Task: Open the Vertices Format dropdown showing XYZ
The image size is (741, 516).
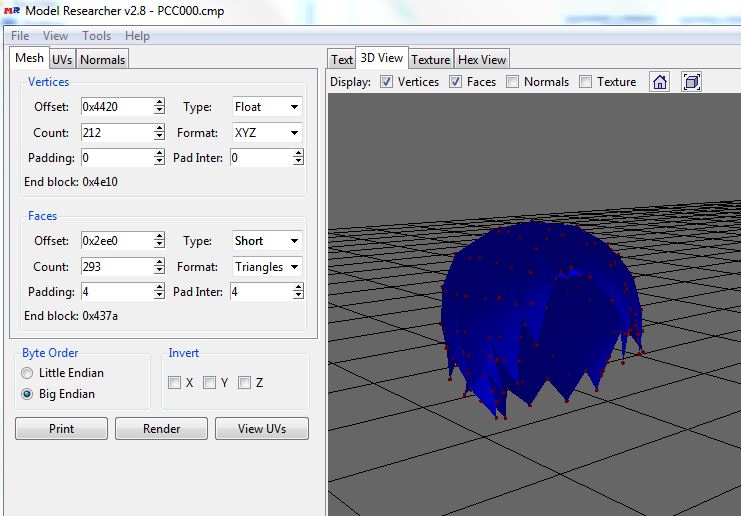Action: 267,133
